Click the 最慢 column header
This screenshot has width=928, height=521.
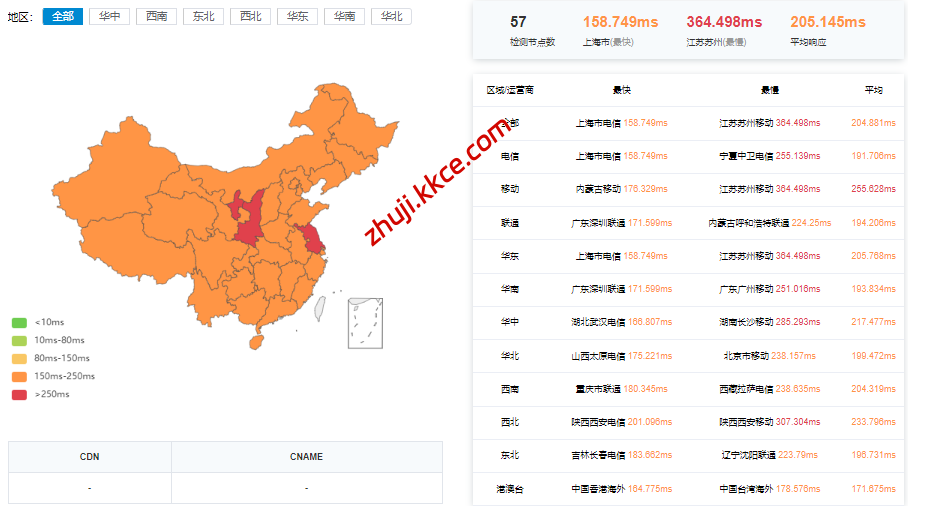click(x=769, y=90)
